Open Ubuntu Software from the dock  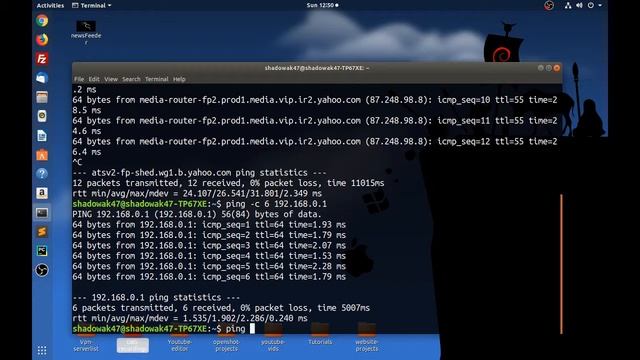coord(42,155)
